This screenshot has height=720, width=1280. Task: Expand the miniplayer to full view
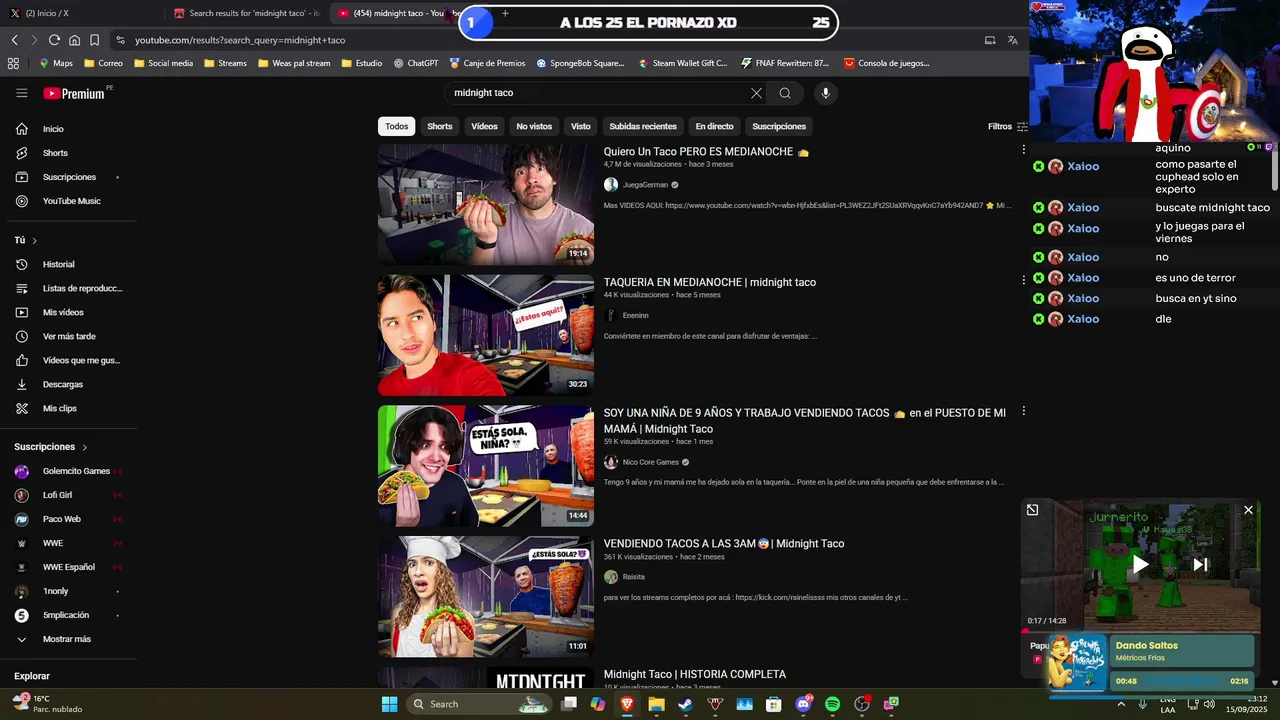(x=1032, y=510)
